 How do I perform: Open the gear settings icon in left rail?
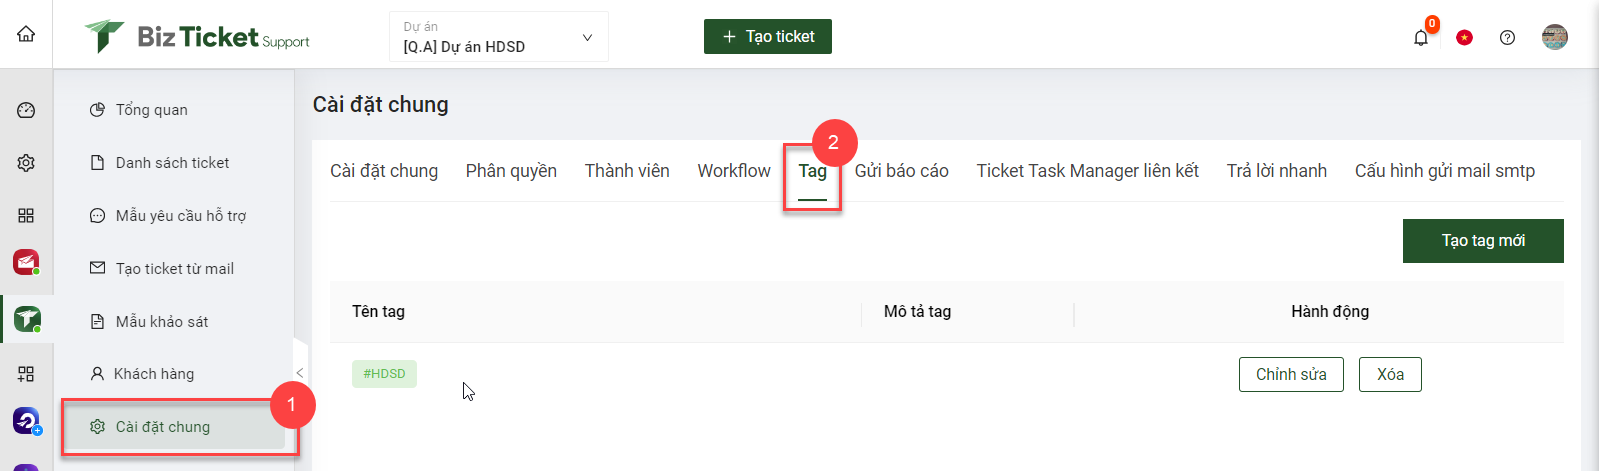pyautogui.click(x=26, y=163)
